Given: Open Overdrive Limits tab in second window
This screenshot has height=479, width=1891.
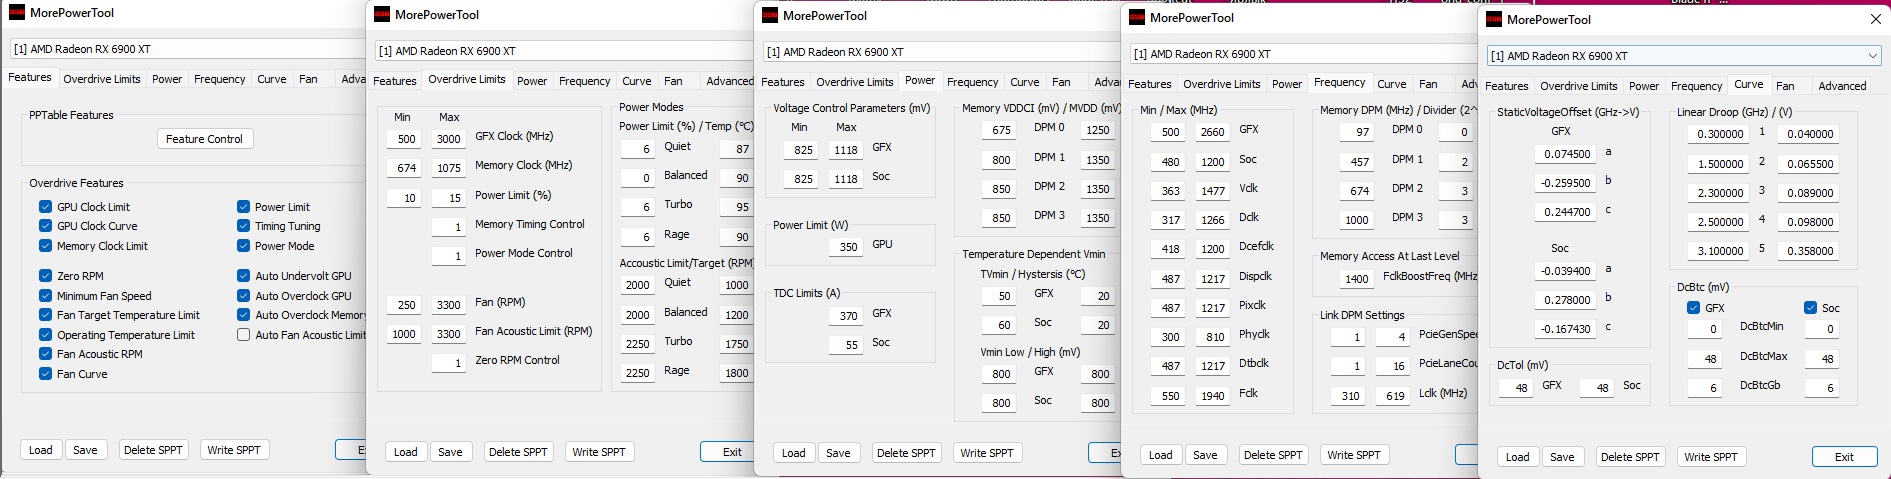Looking at the screenshot, I should coord(467,80).
